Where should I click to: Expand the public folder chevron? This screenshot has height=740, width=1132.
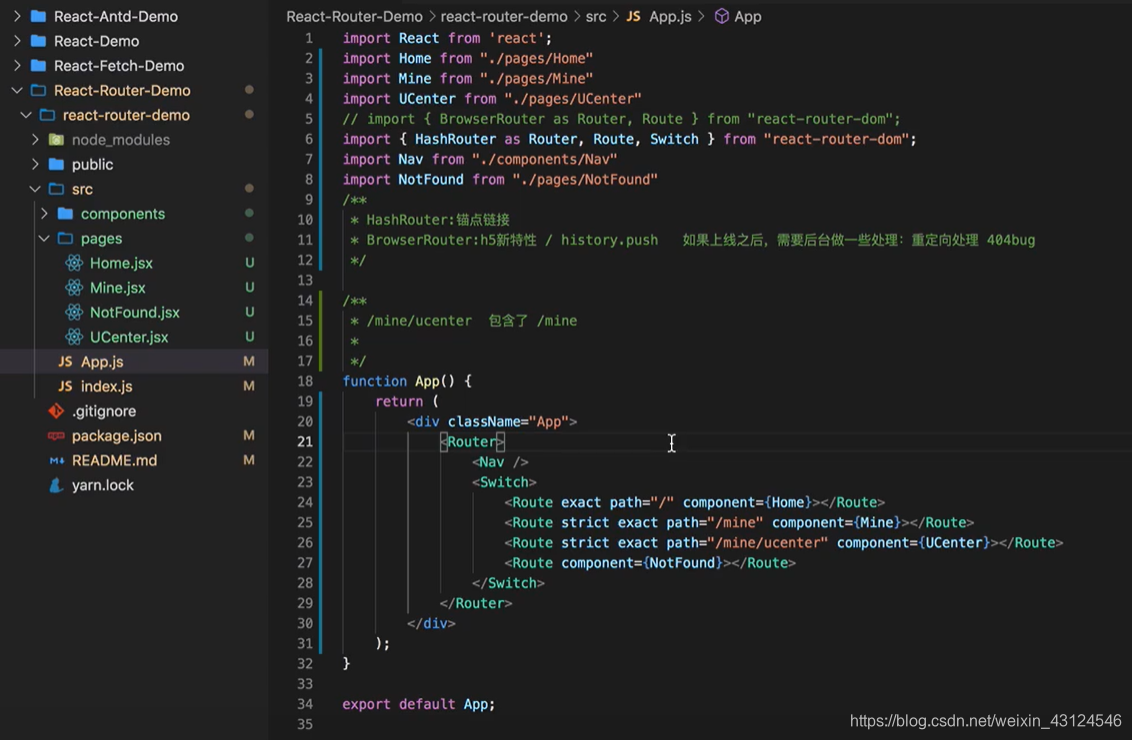[x=35, y=164]
